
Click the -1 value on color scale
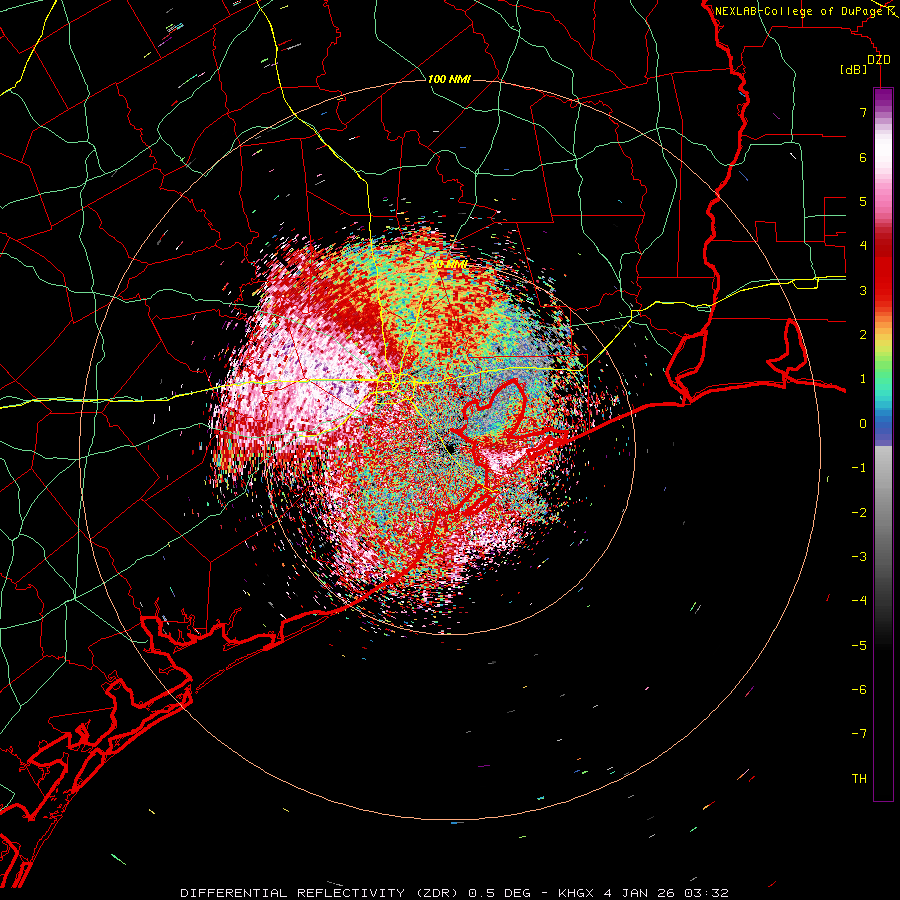point(859,468)
